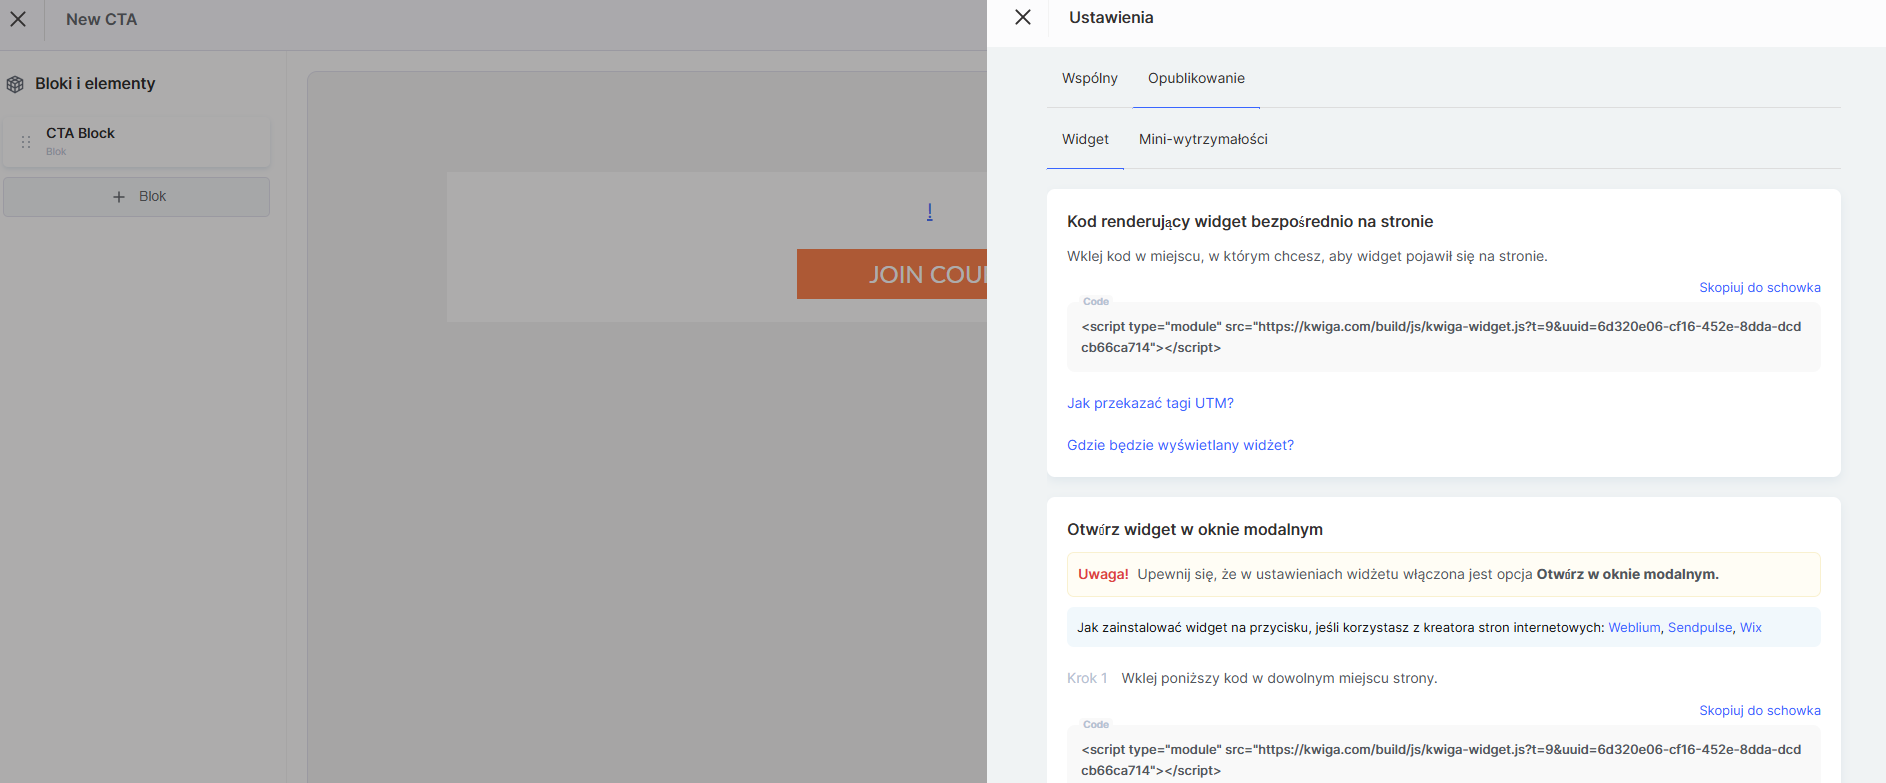Click the plus icon beside Blok
Screen dimensions: 1886x783
(119, 197)
